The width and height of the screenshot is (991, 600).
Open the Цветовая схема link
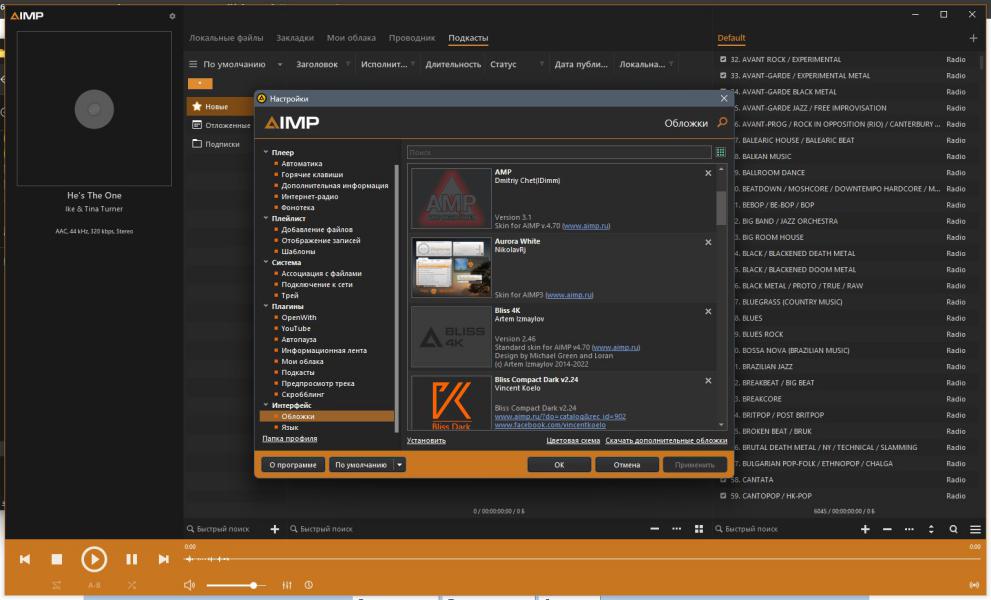click(x=573, y=440)
